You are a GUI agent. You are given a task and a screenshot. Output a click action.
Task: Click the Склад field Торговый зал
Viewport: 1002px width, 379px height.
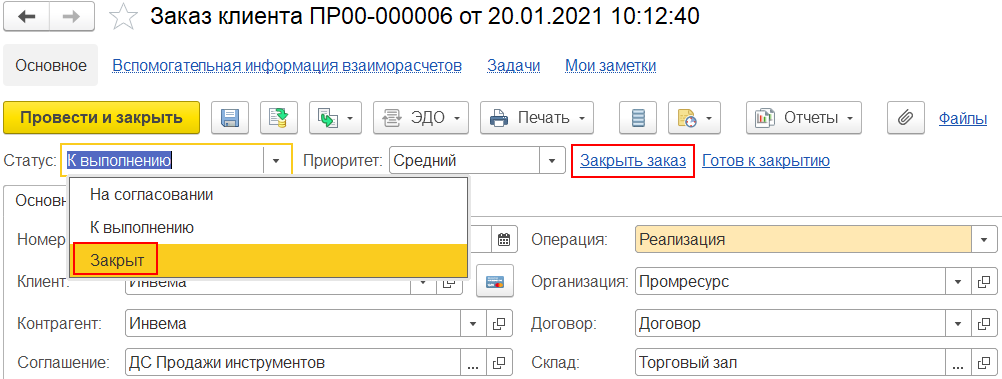pos(790,363)
